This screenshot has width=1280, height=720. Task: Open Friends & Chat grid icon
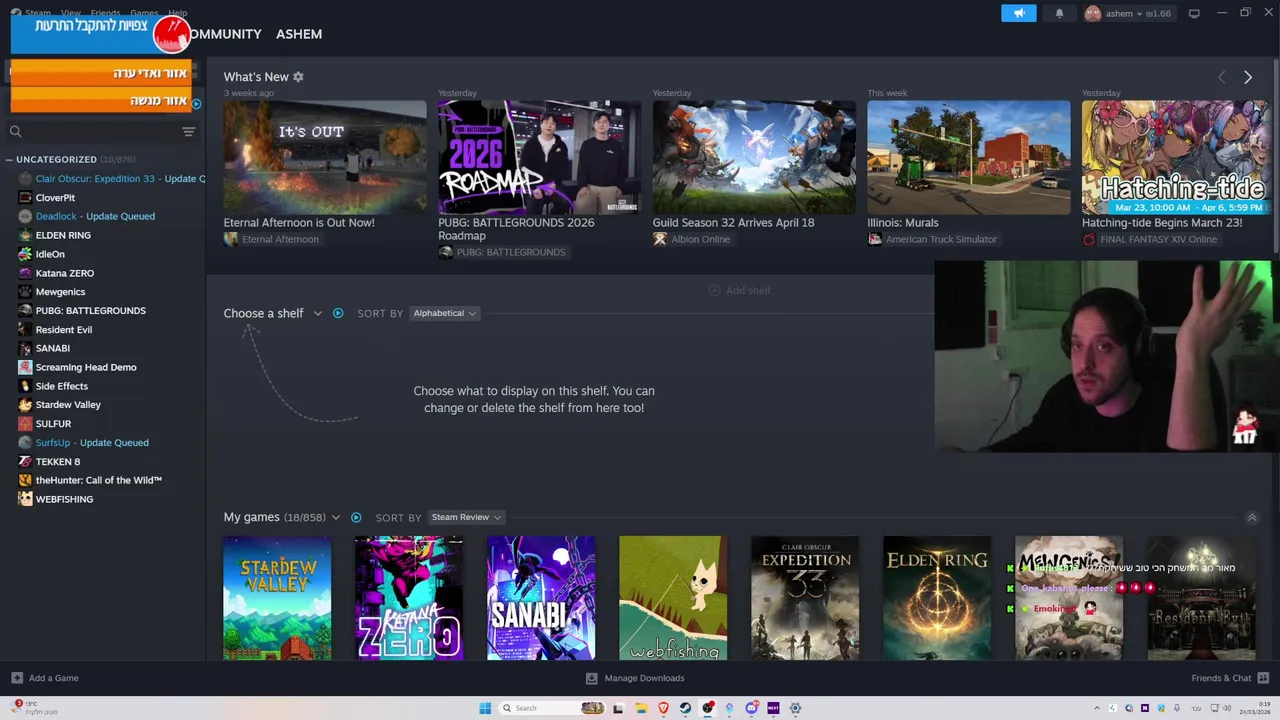[1263, 678]
